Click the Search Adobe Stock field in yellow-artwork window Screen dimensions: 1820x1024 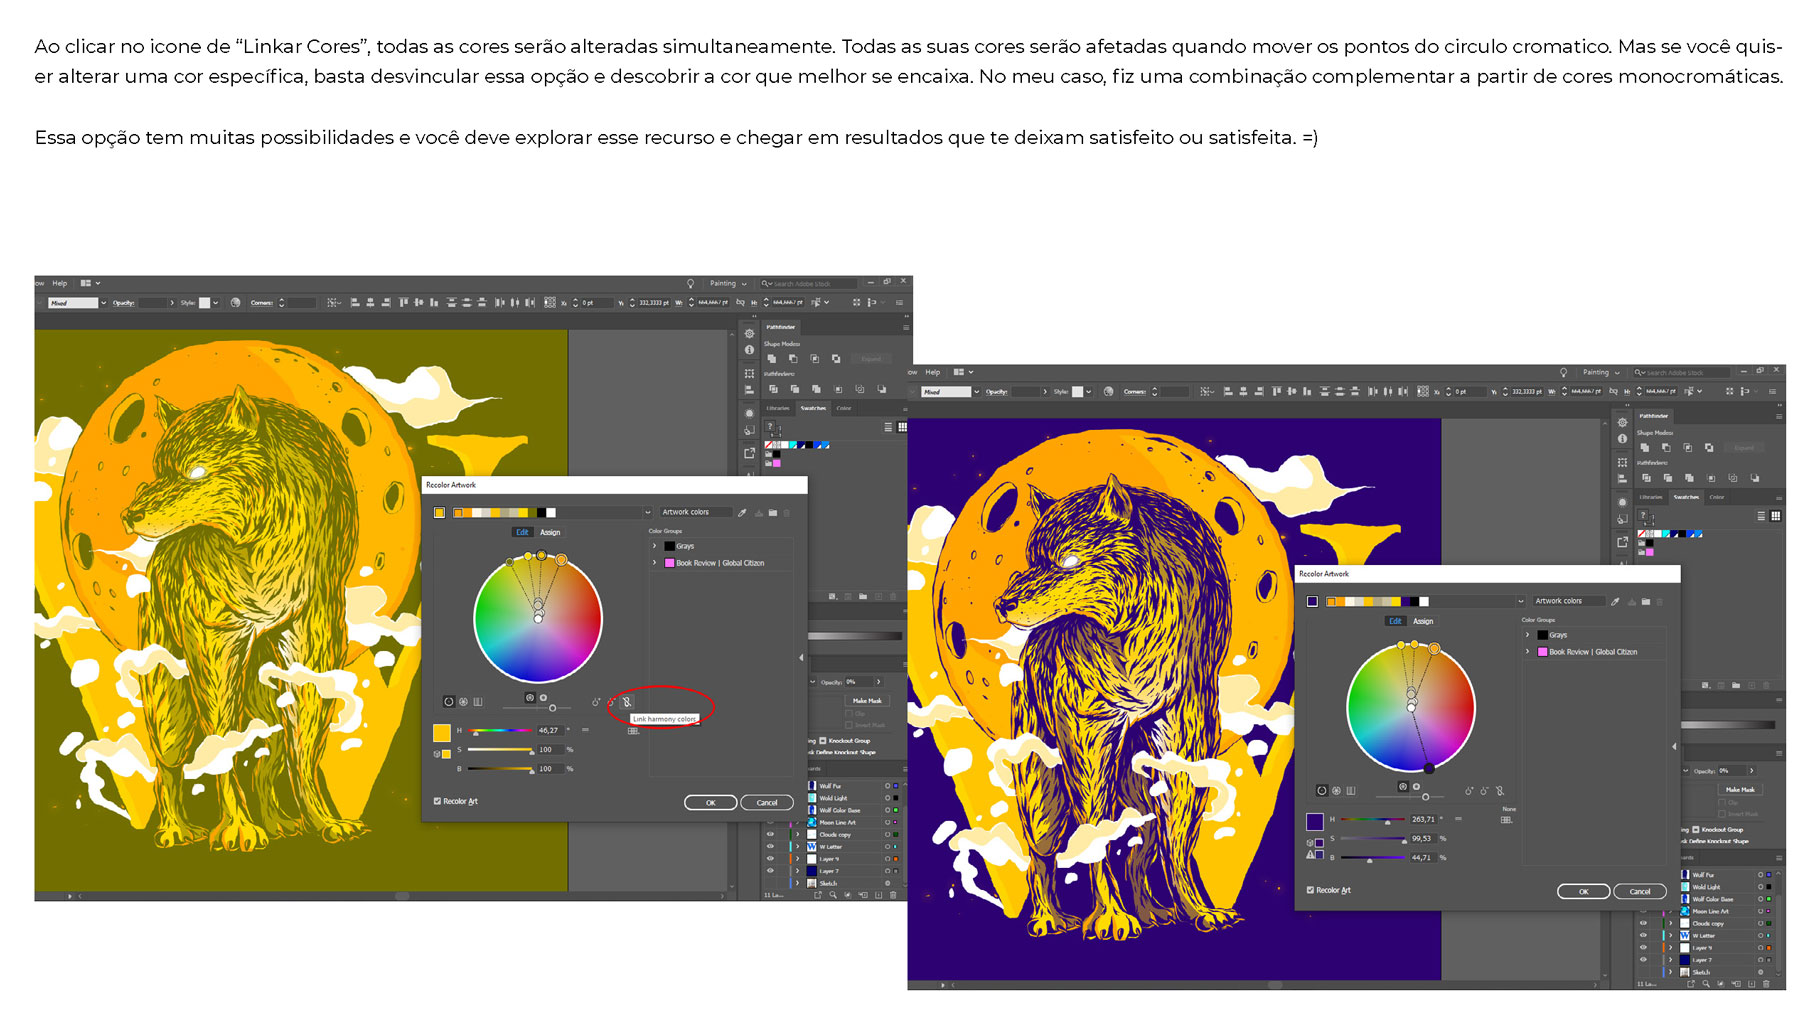[x=808, y=284]
